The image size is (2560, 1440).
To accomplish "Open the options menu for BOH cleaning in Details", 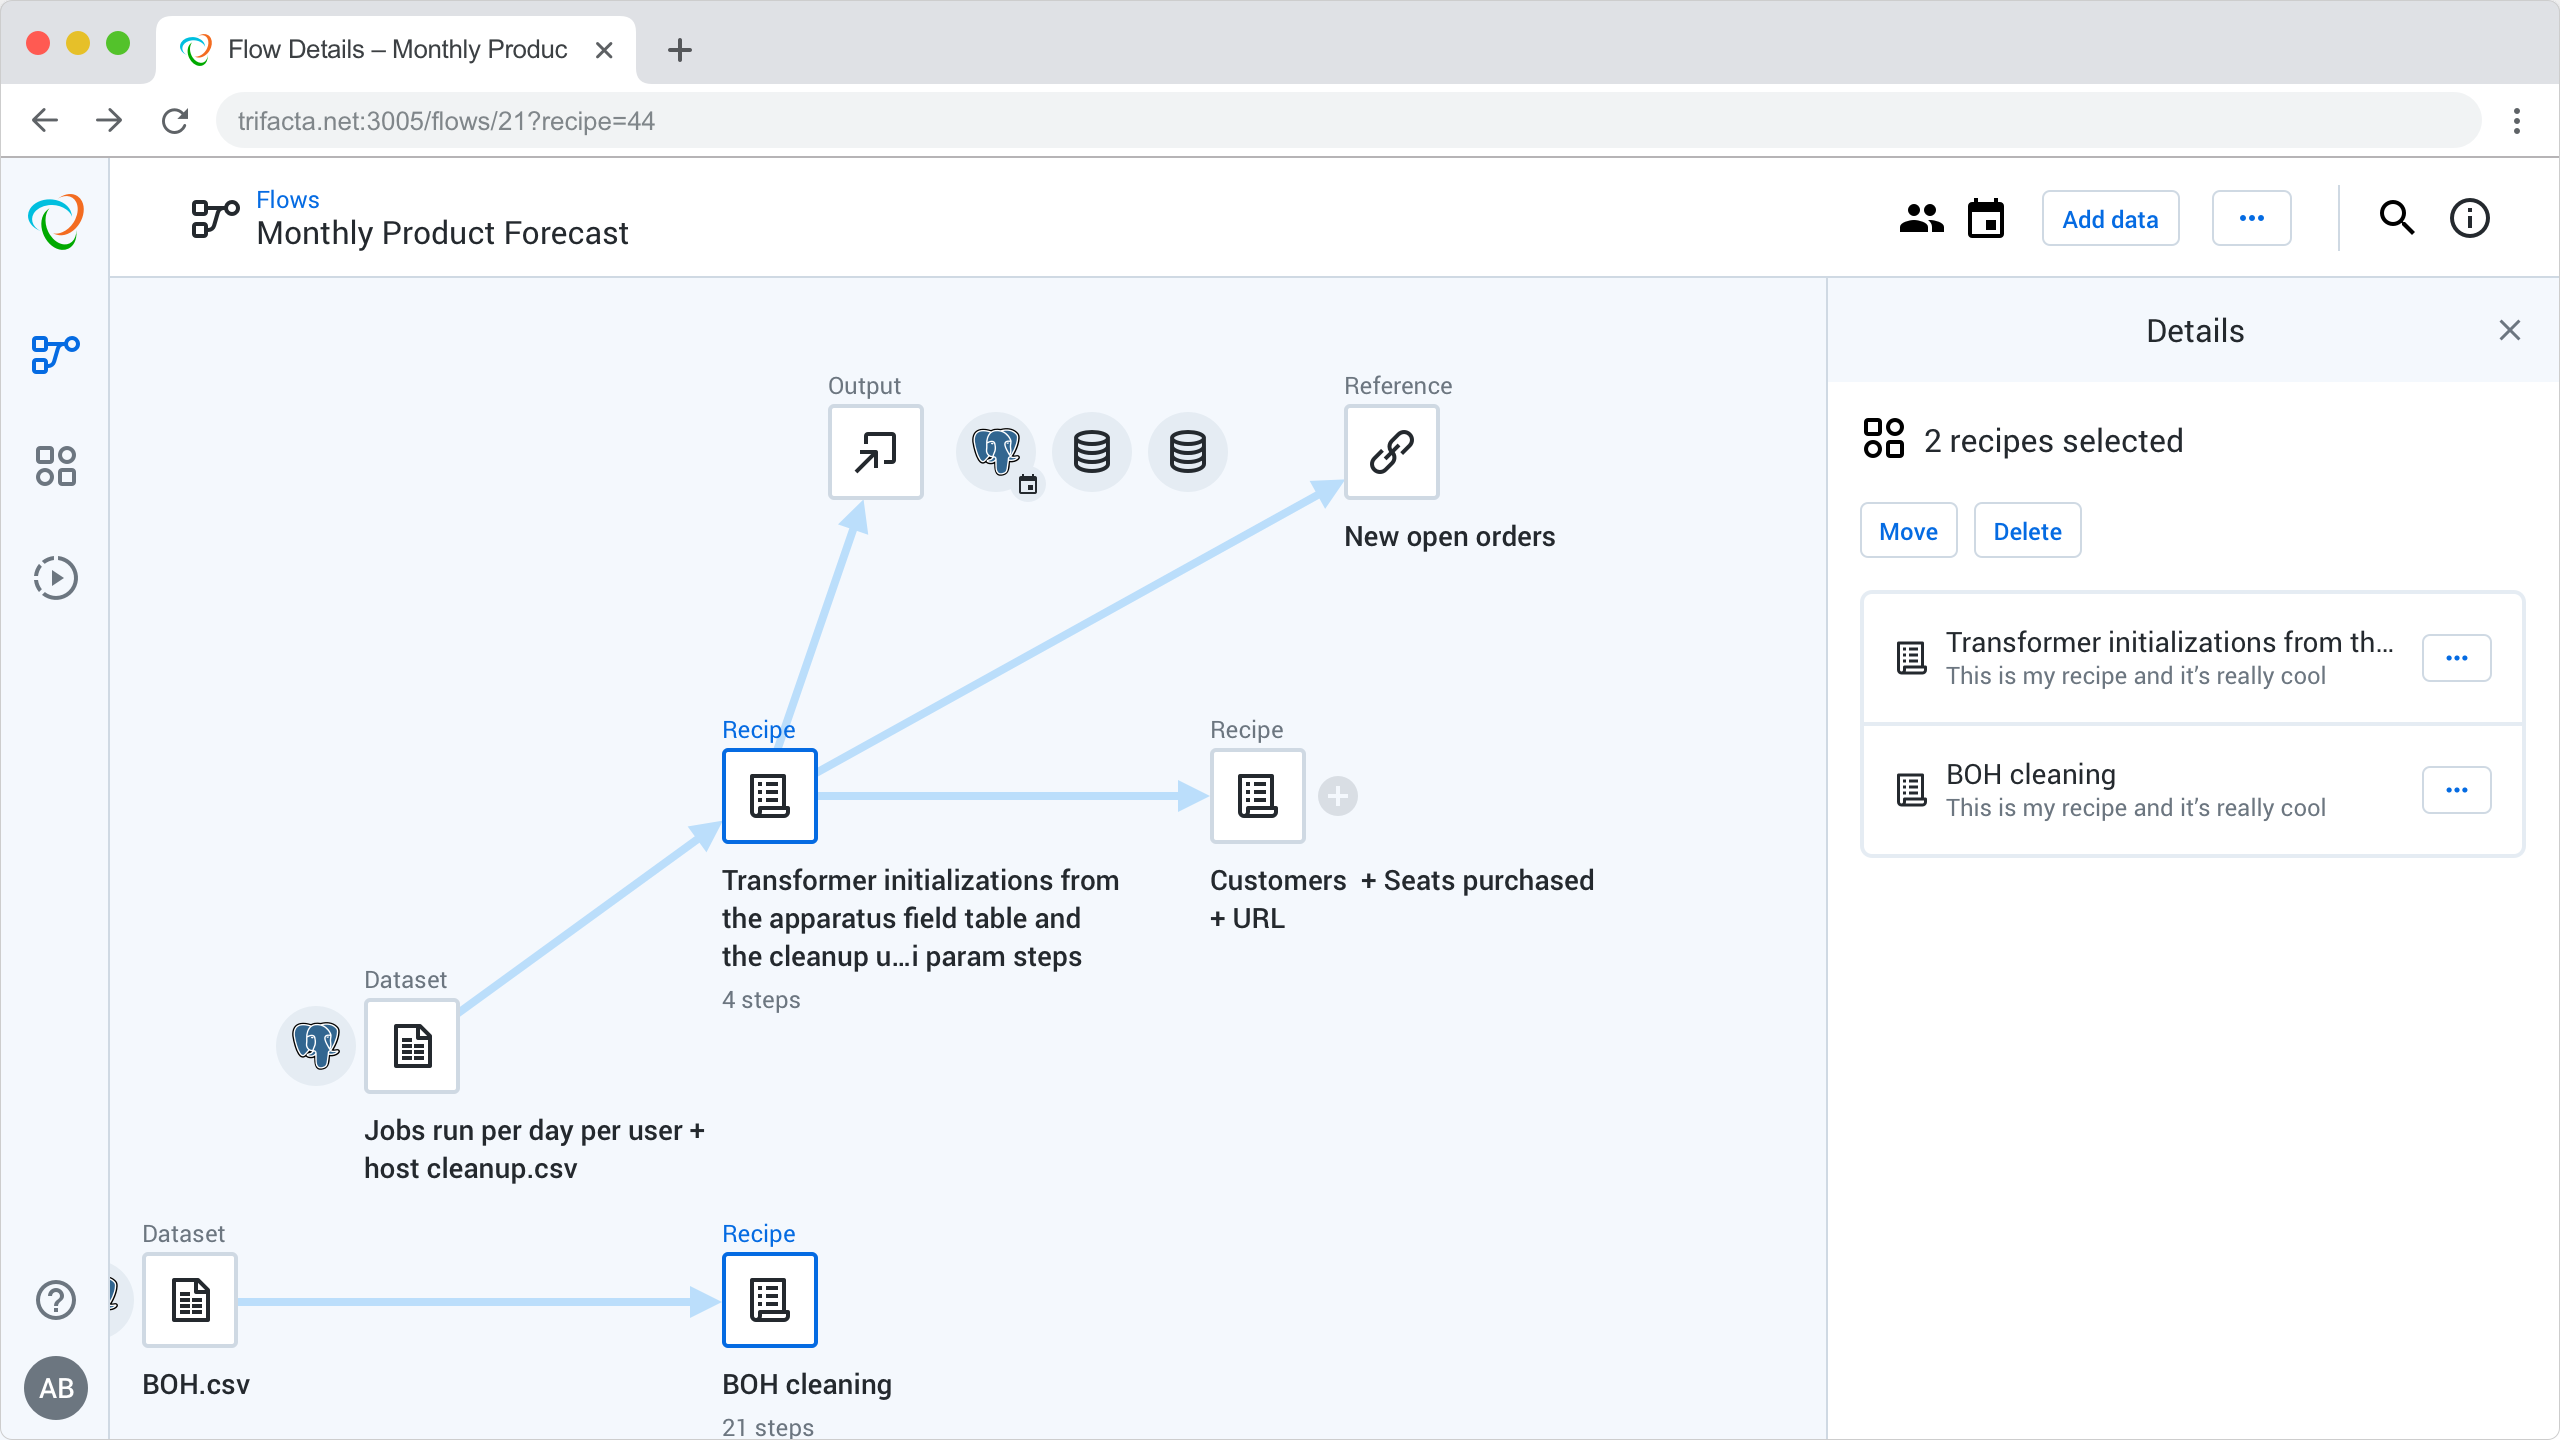I will click(2456, 790).
